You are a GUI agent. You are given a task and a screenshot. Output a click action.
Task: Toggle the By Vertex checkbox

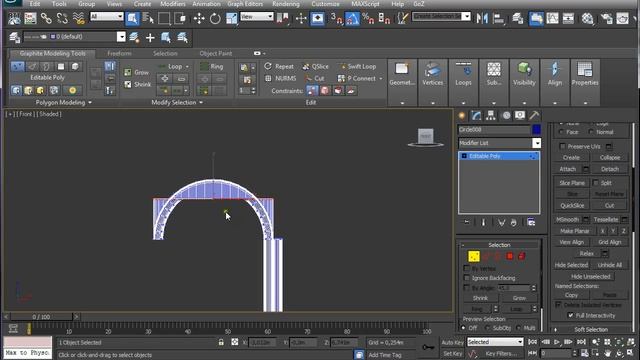467,268
